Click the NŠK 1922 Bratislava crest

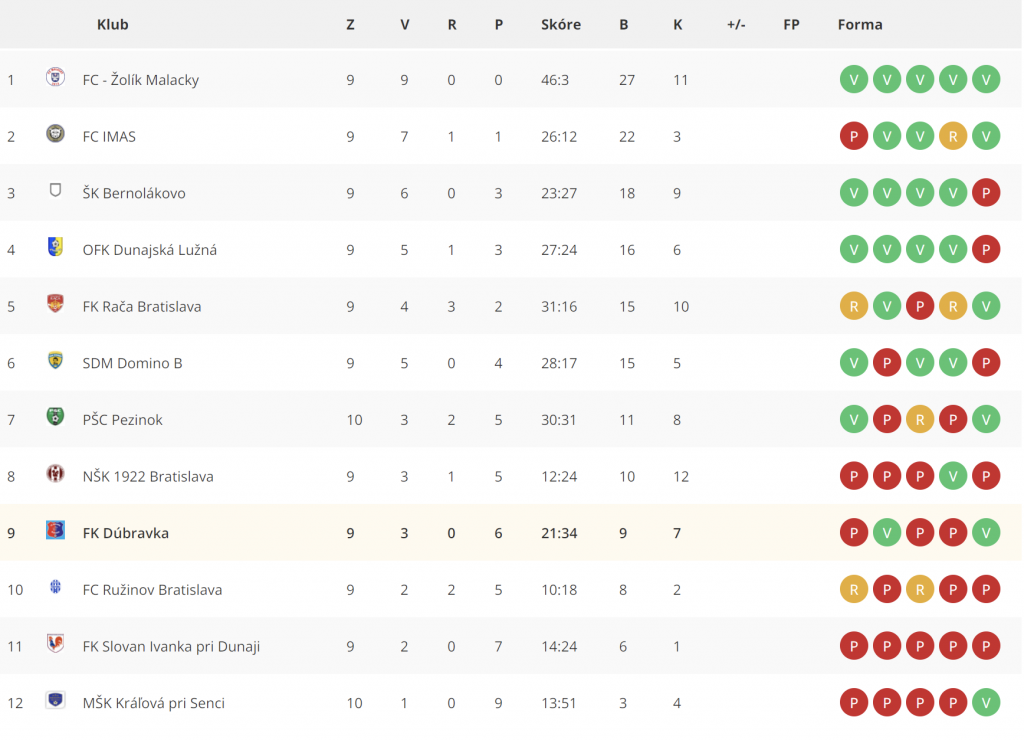[56, 474]
